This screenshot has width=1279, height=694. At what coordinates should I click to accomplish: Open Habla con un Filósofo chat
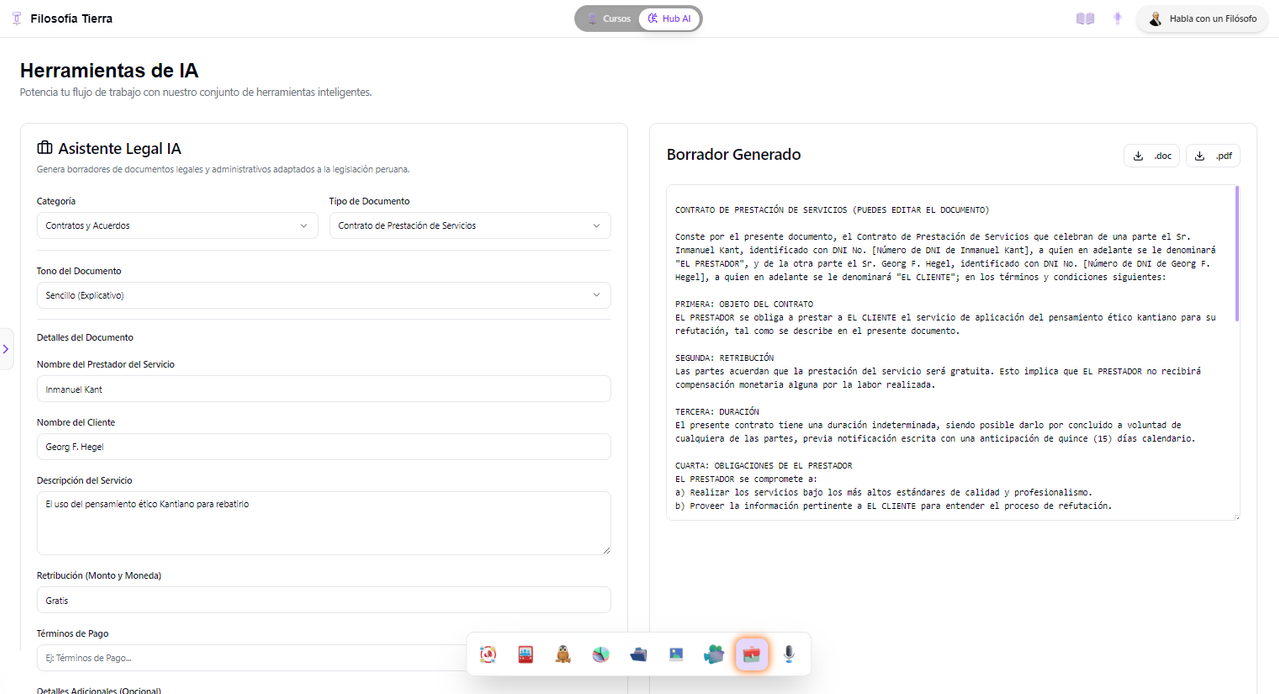point(1203,19)
